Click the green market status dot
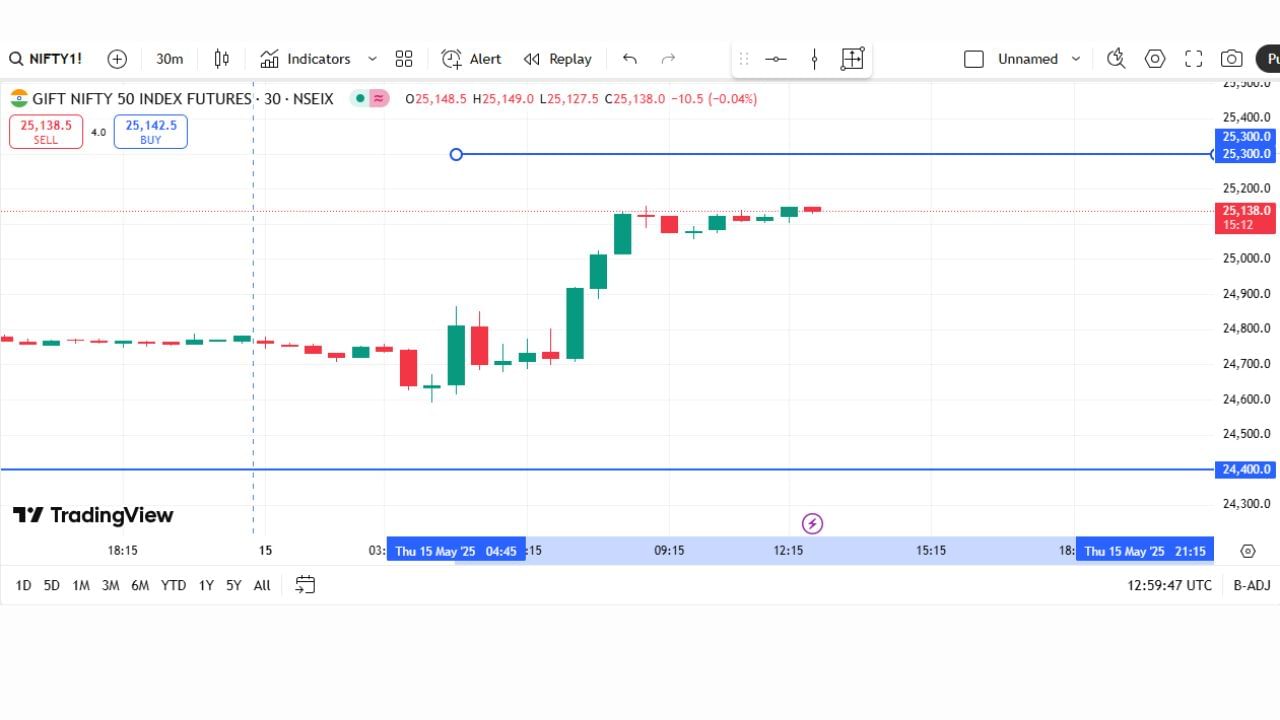 pyautogui.click(x=360, y=99)
